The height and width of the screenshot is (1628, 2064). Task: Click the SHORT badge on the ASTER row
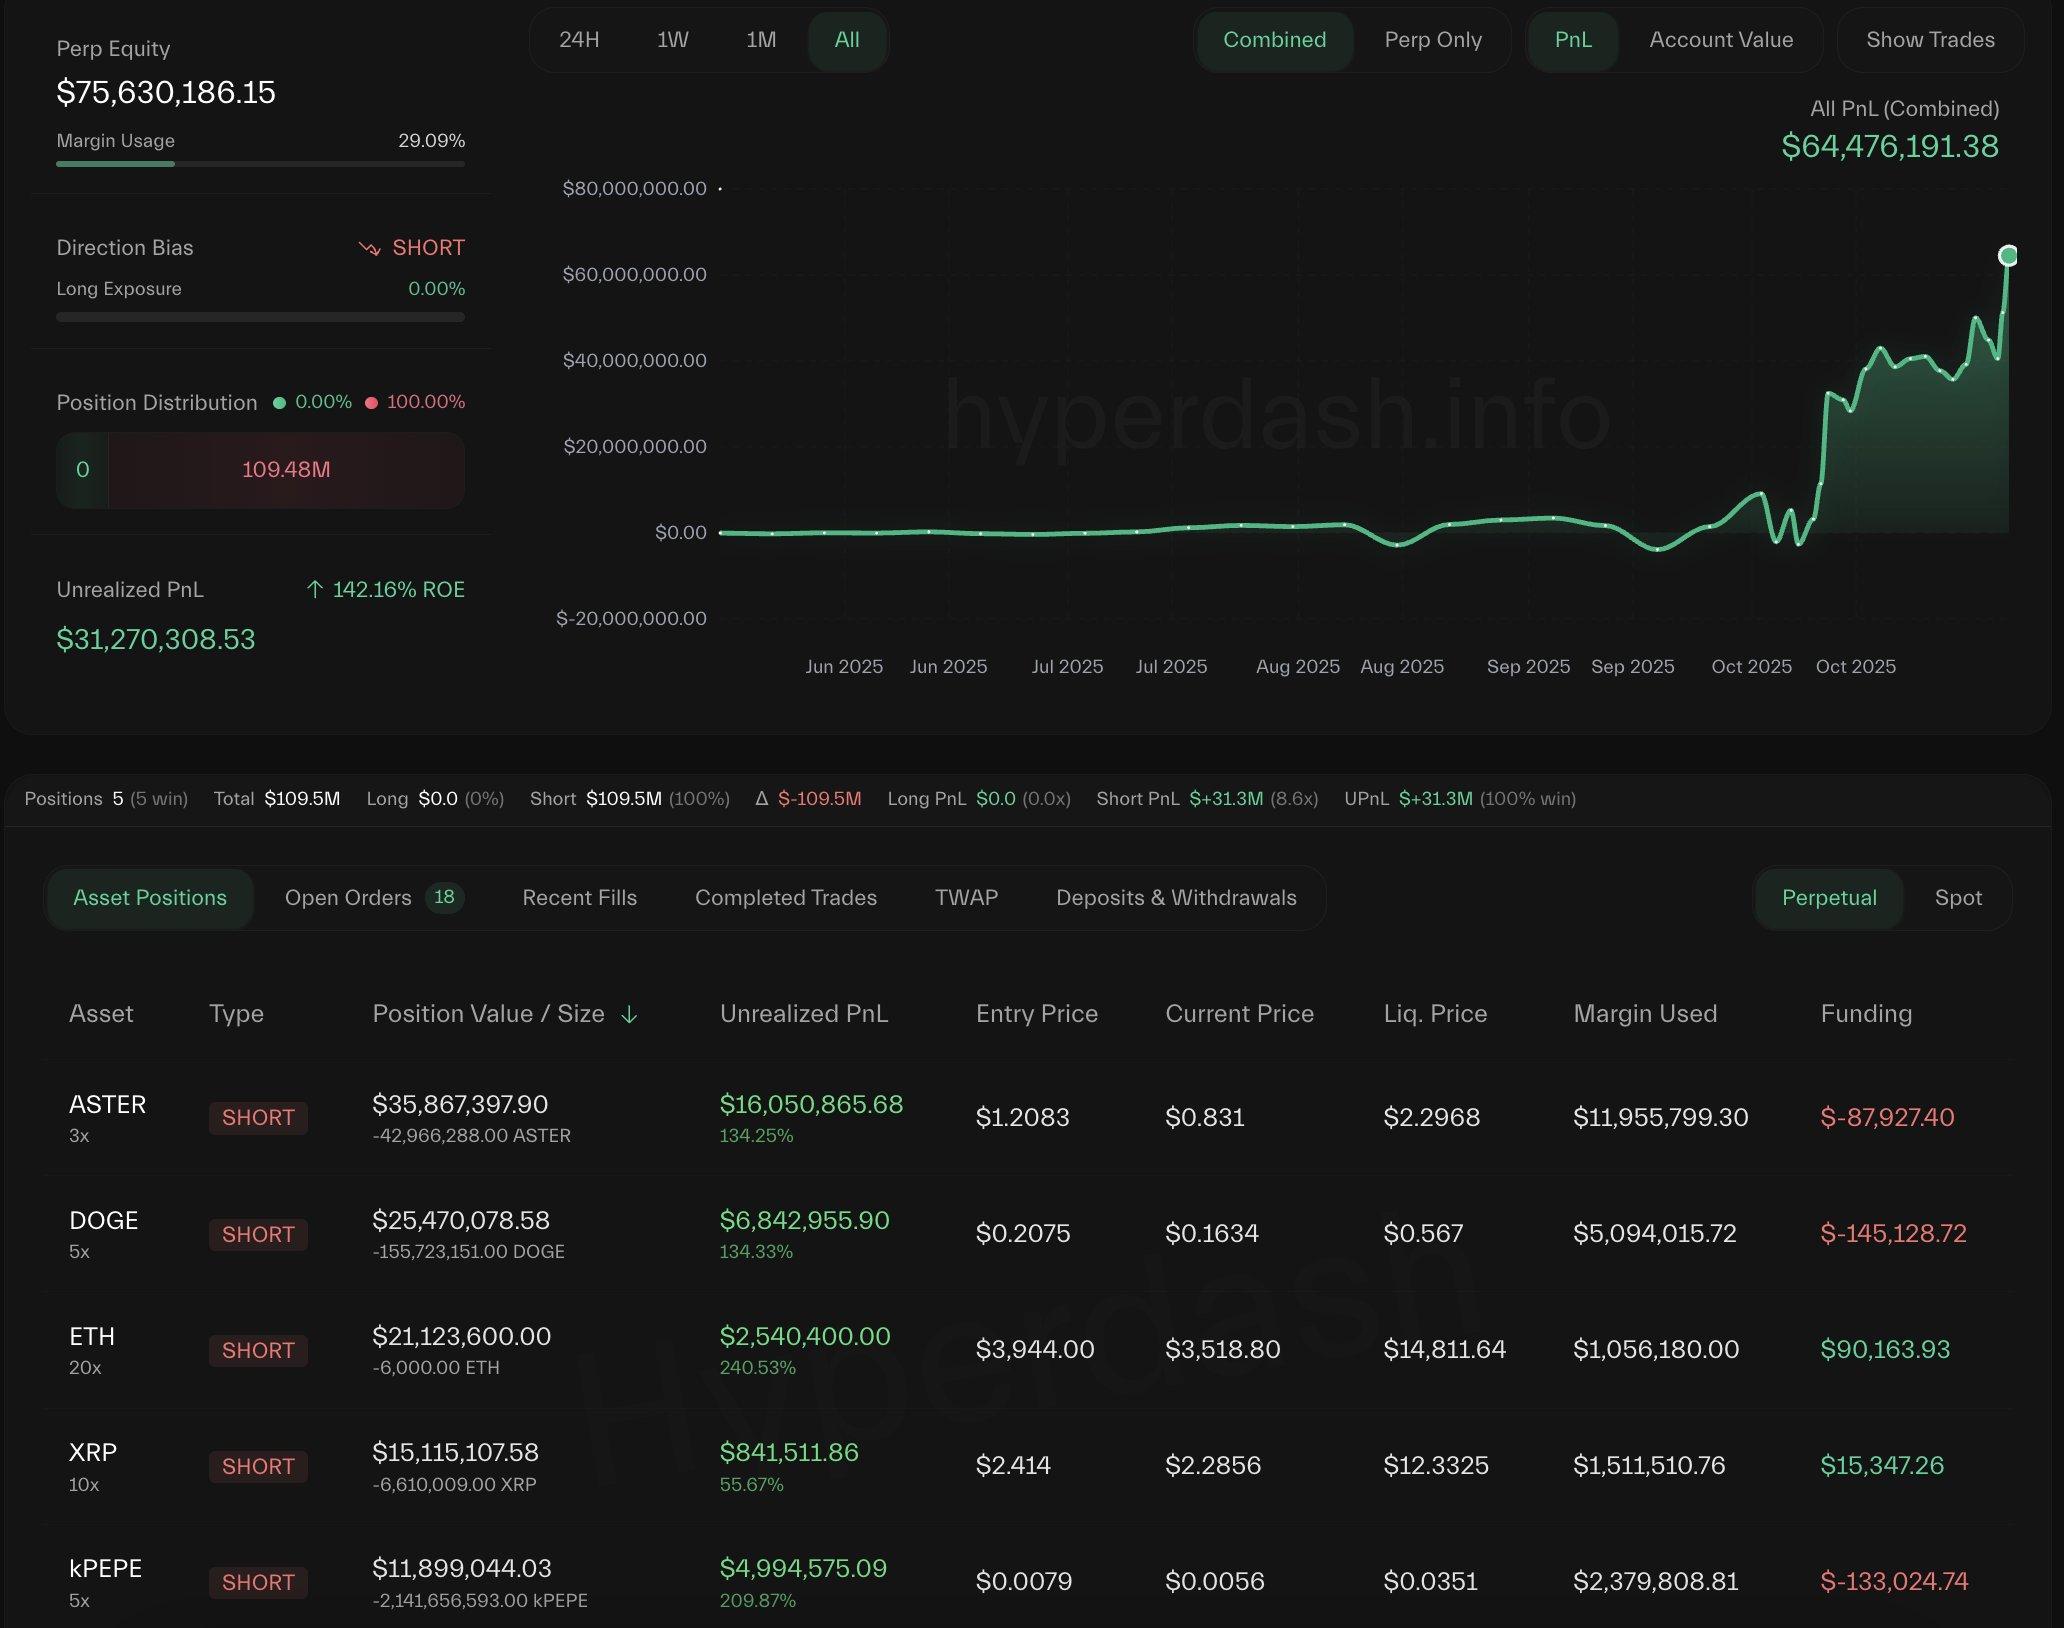click(x=258, y=1117)
